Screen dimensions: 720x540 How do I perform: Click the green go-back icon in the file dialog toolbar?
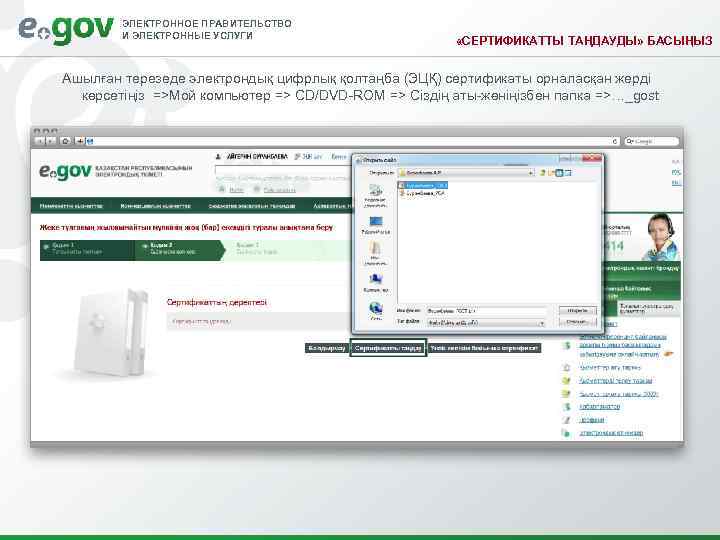coord(542,173)
